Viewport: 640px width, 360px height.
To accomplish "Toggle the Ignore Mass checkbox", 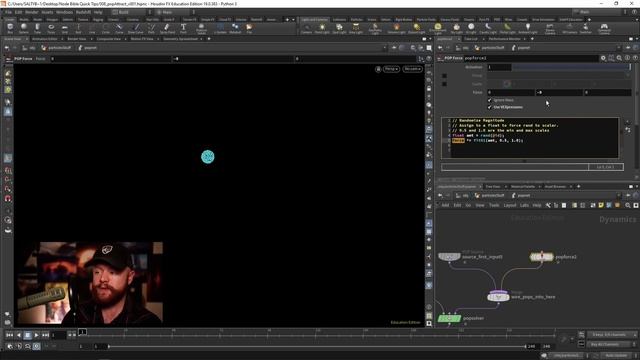I will (489, 100).
